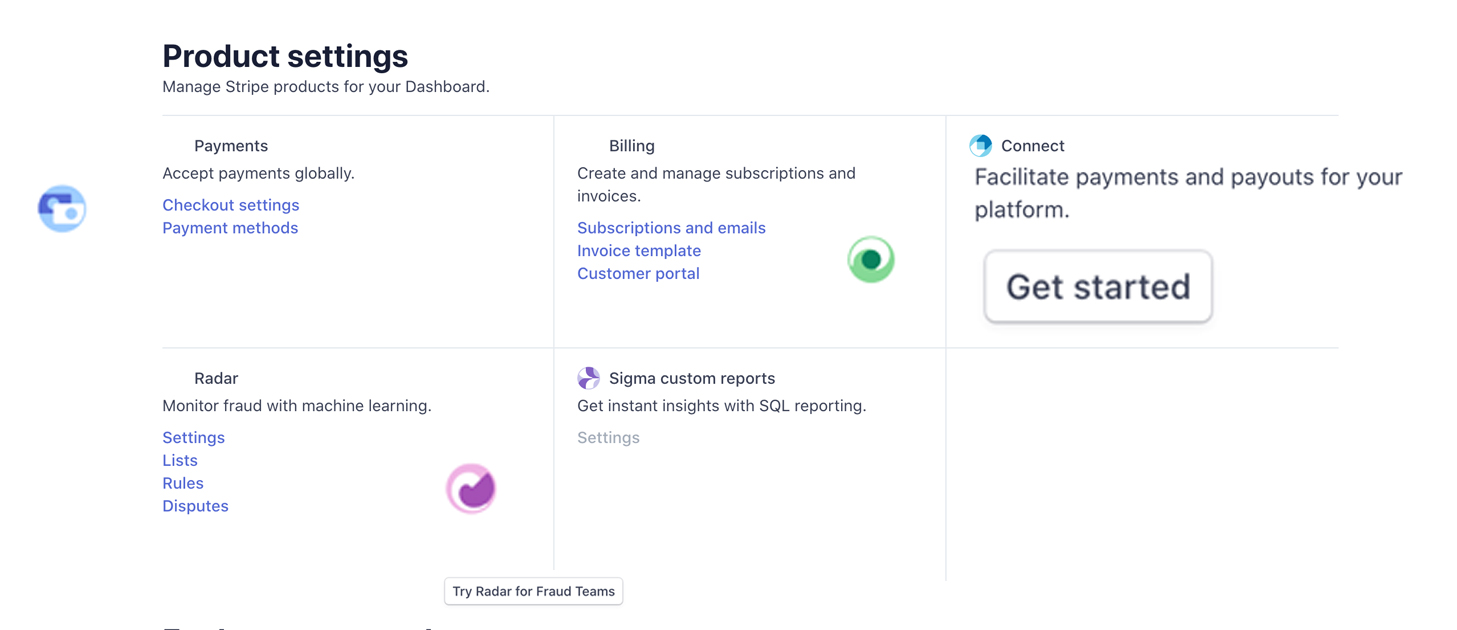Open Radar Disputes link

point(195,507)
